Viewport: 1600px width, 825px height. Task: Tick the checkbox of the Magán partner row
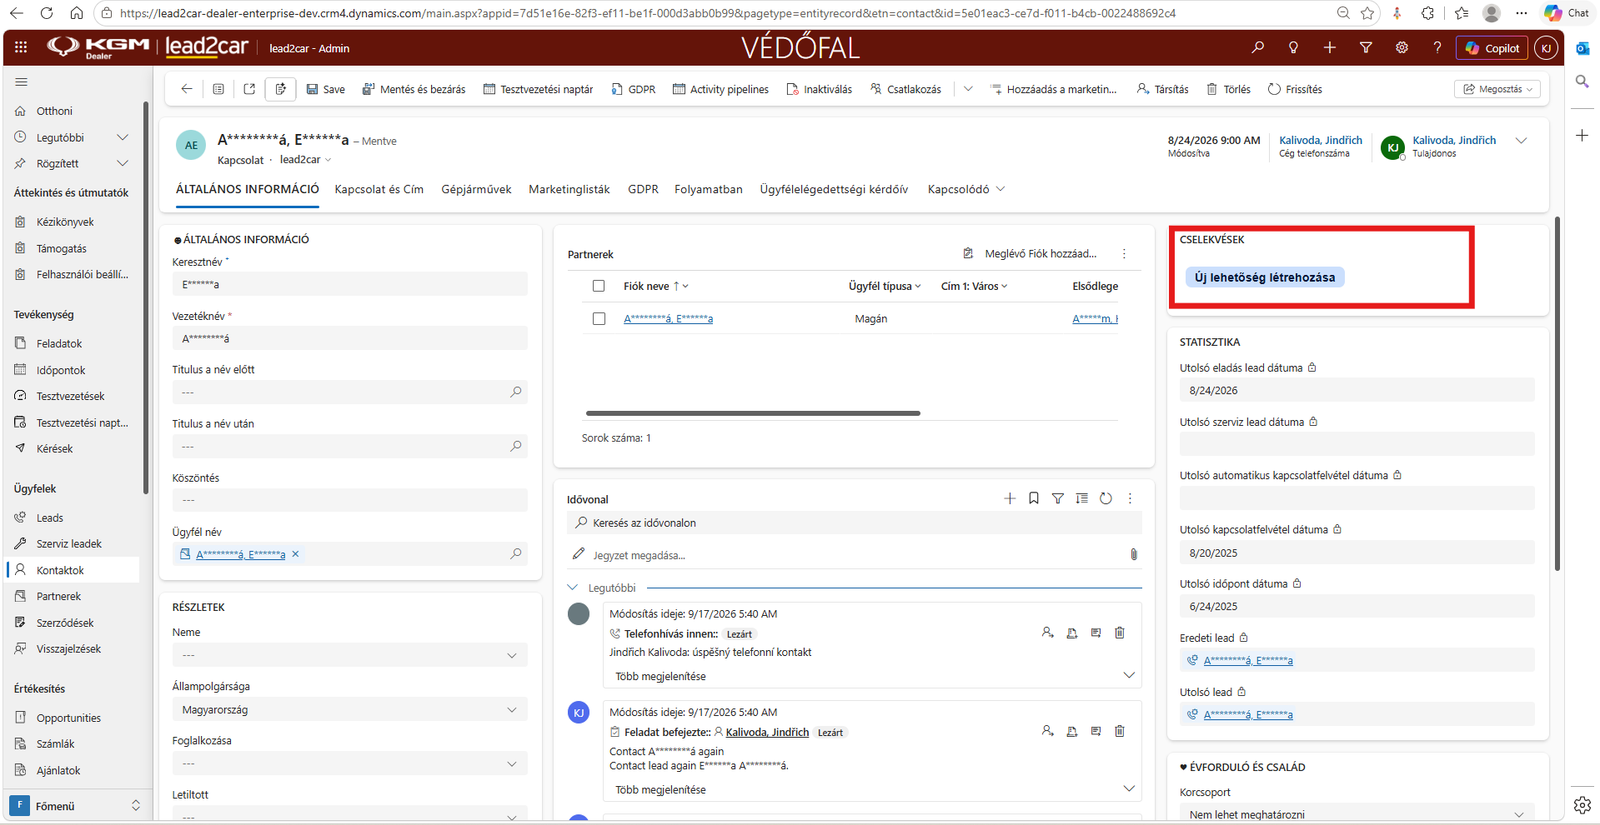599,319
